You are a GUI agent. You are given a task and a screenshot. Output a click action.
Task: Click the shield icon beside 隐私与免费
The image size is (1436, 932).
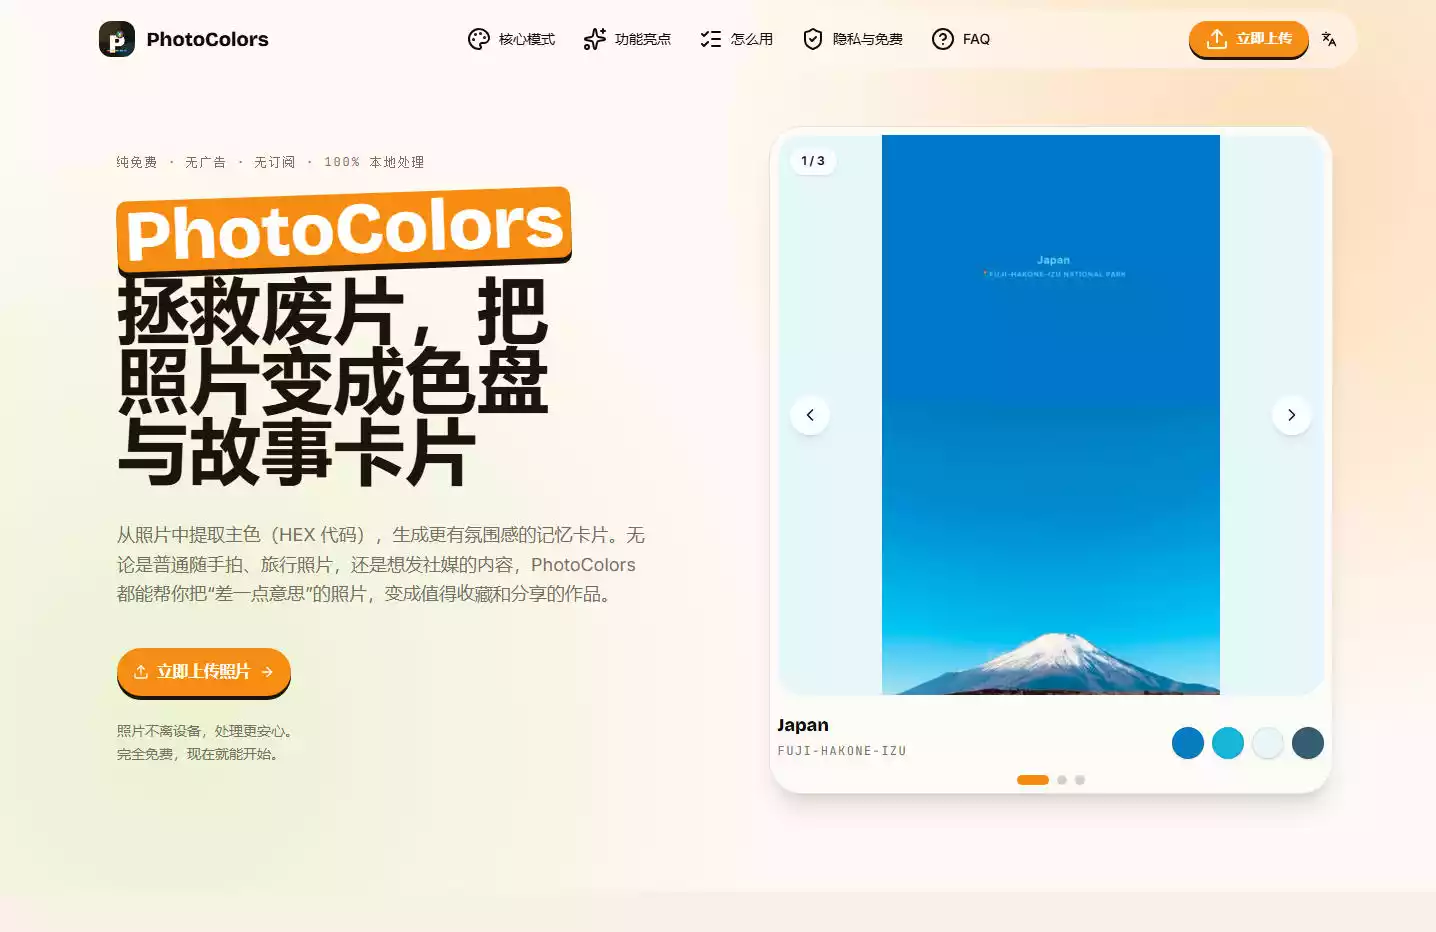point(813,39)
